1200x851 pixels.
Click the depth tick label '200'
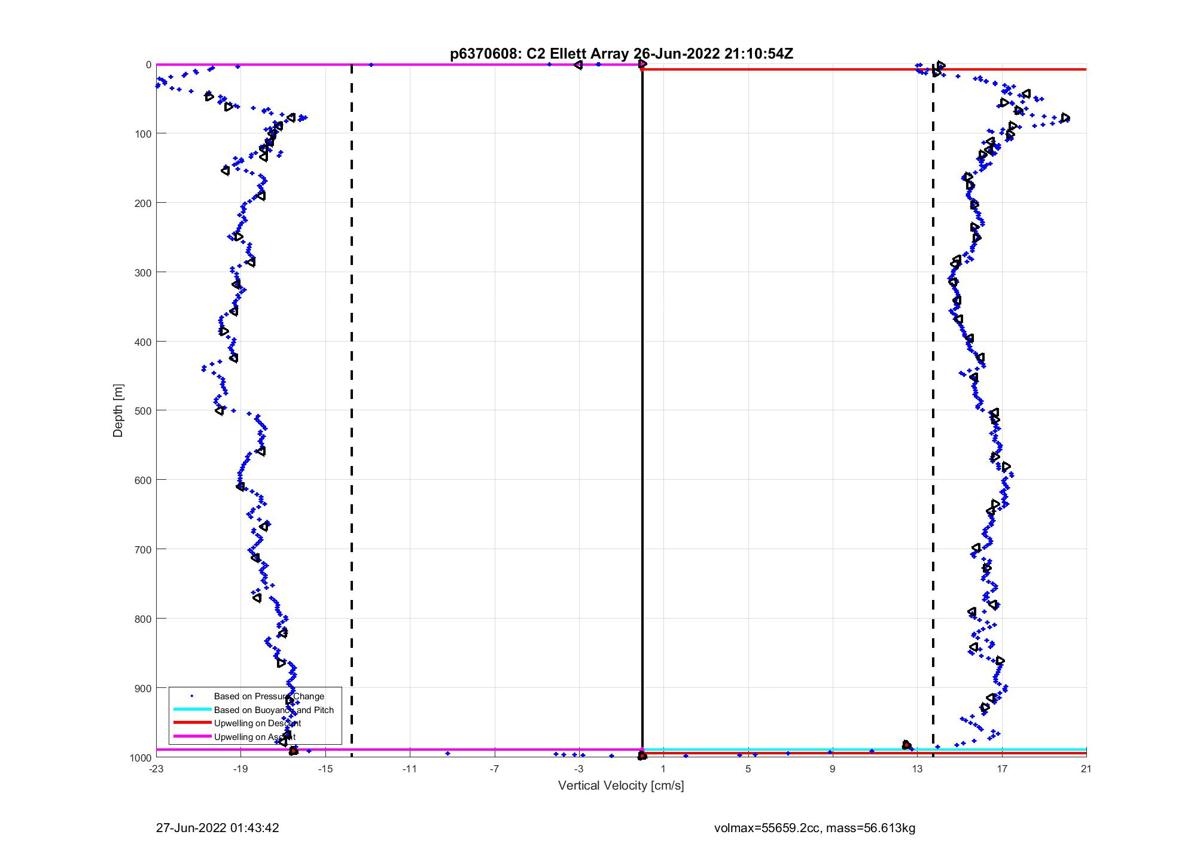[x=142, y=203]
